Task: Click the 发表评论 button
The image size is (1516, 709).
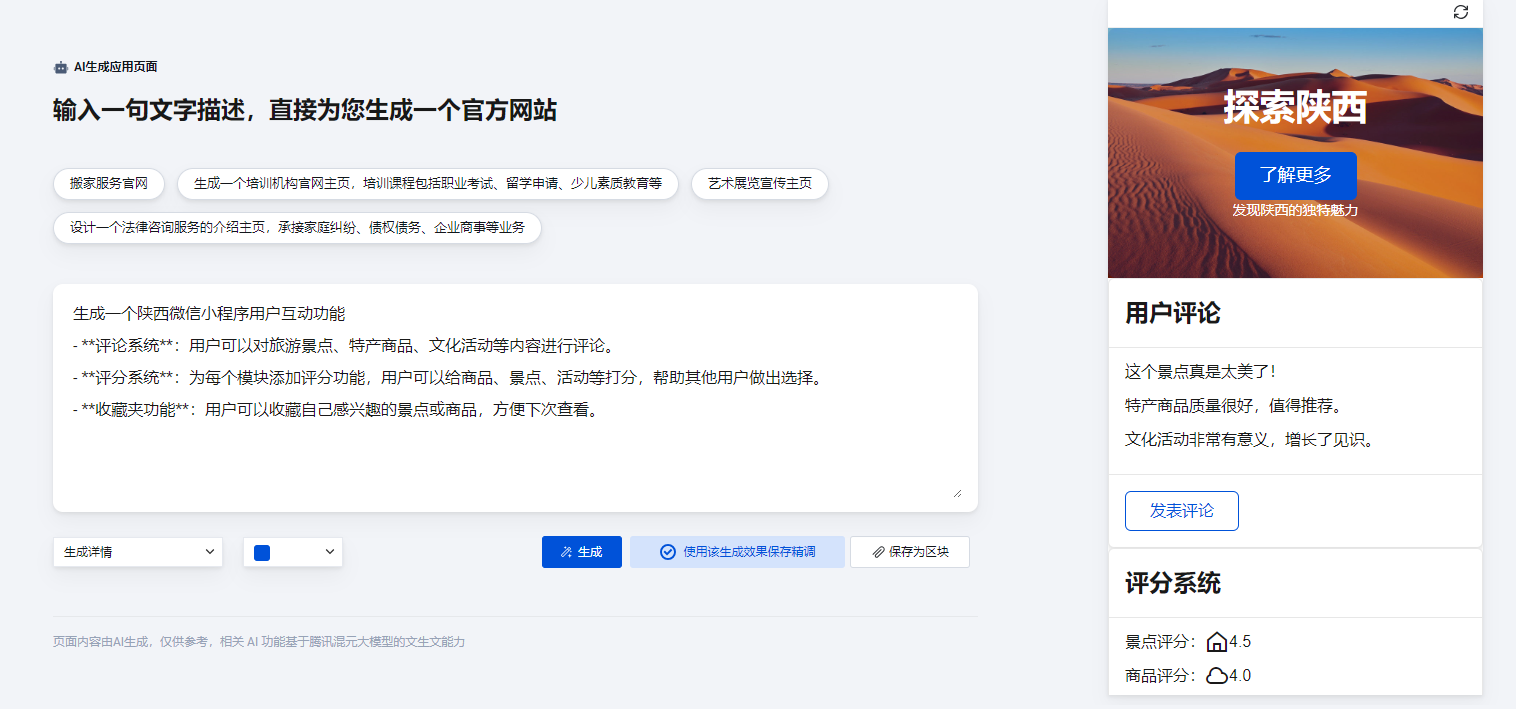Action: pos(1182,511)
